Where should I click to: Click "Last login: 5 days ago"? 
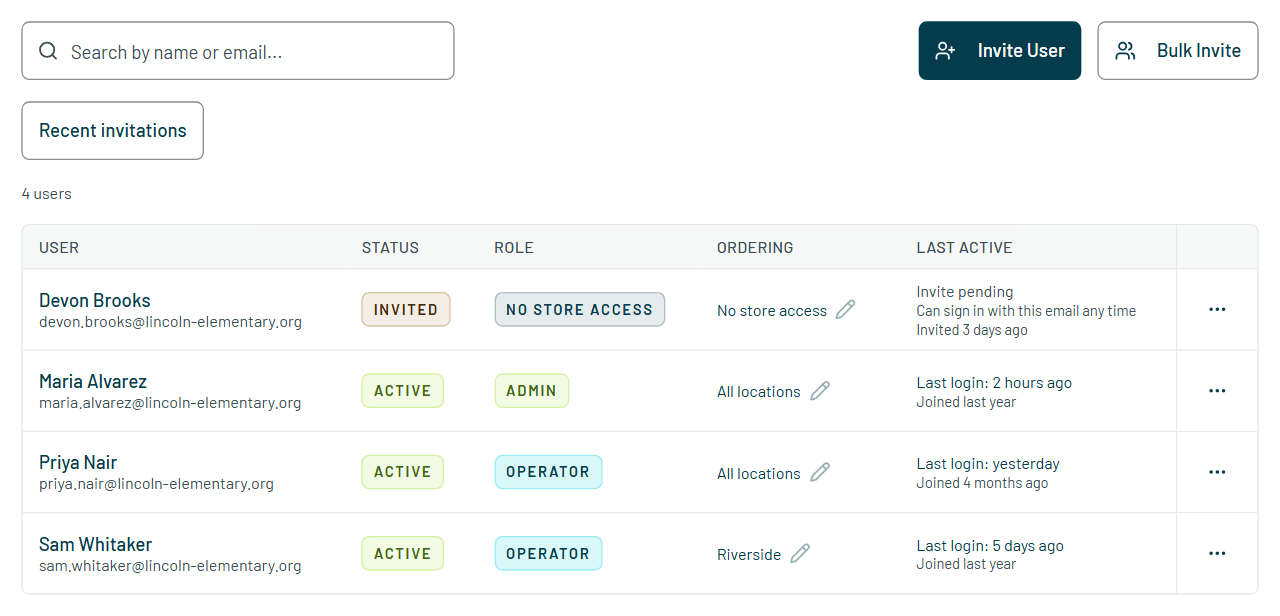(x=990, y=546)
